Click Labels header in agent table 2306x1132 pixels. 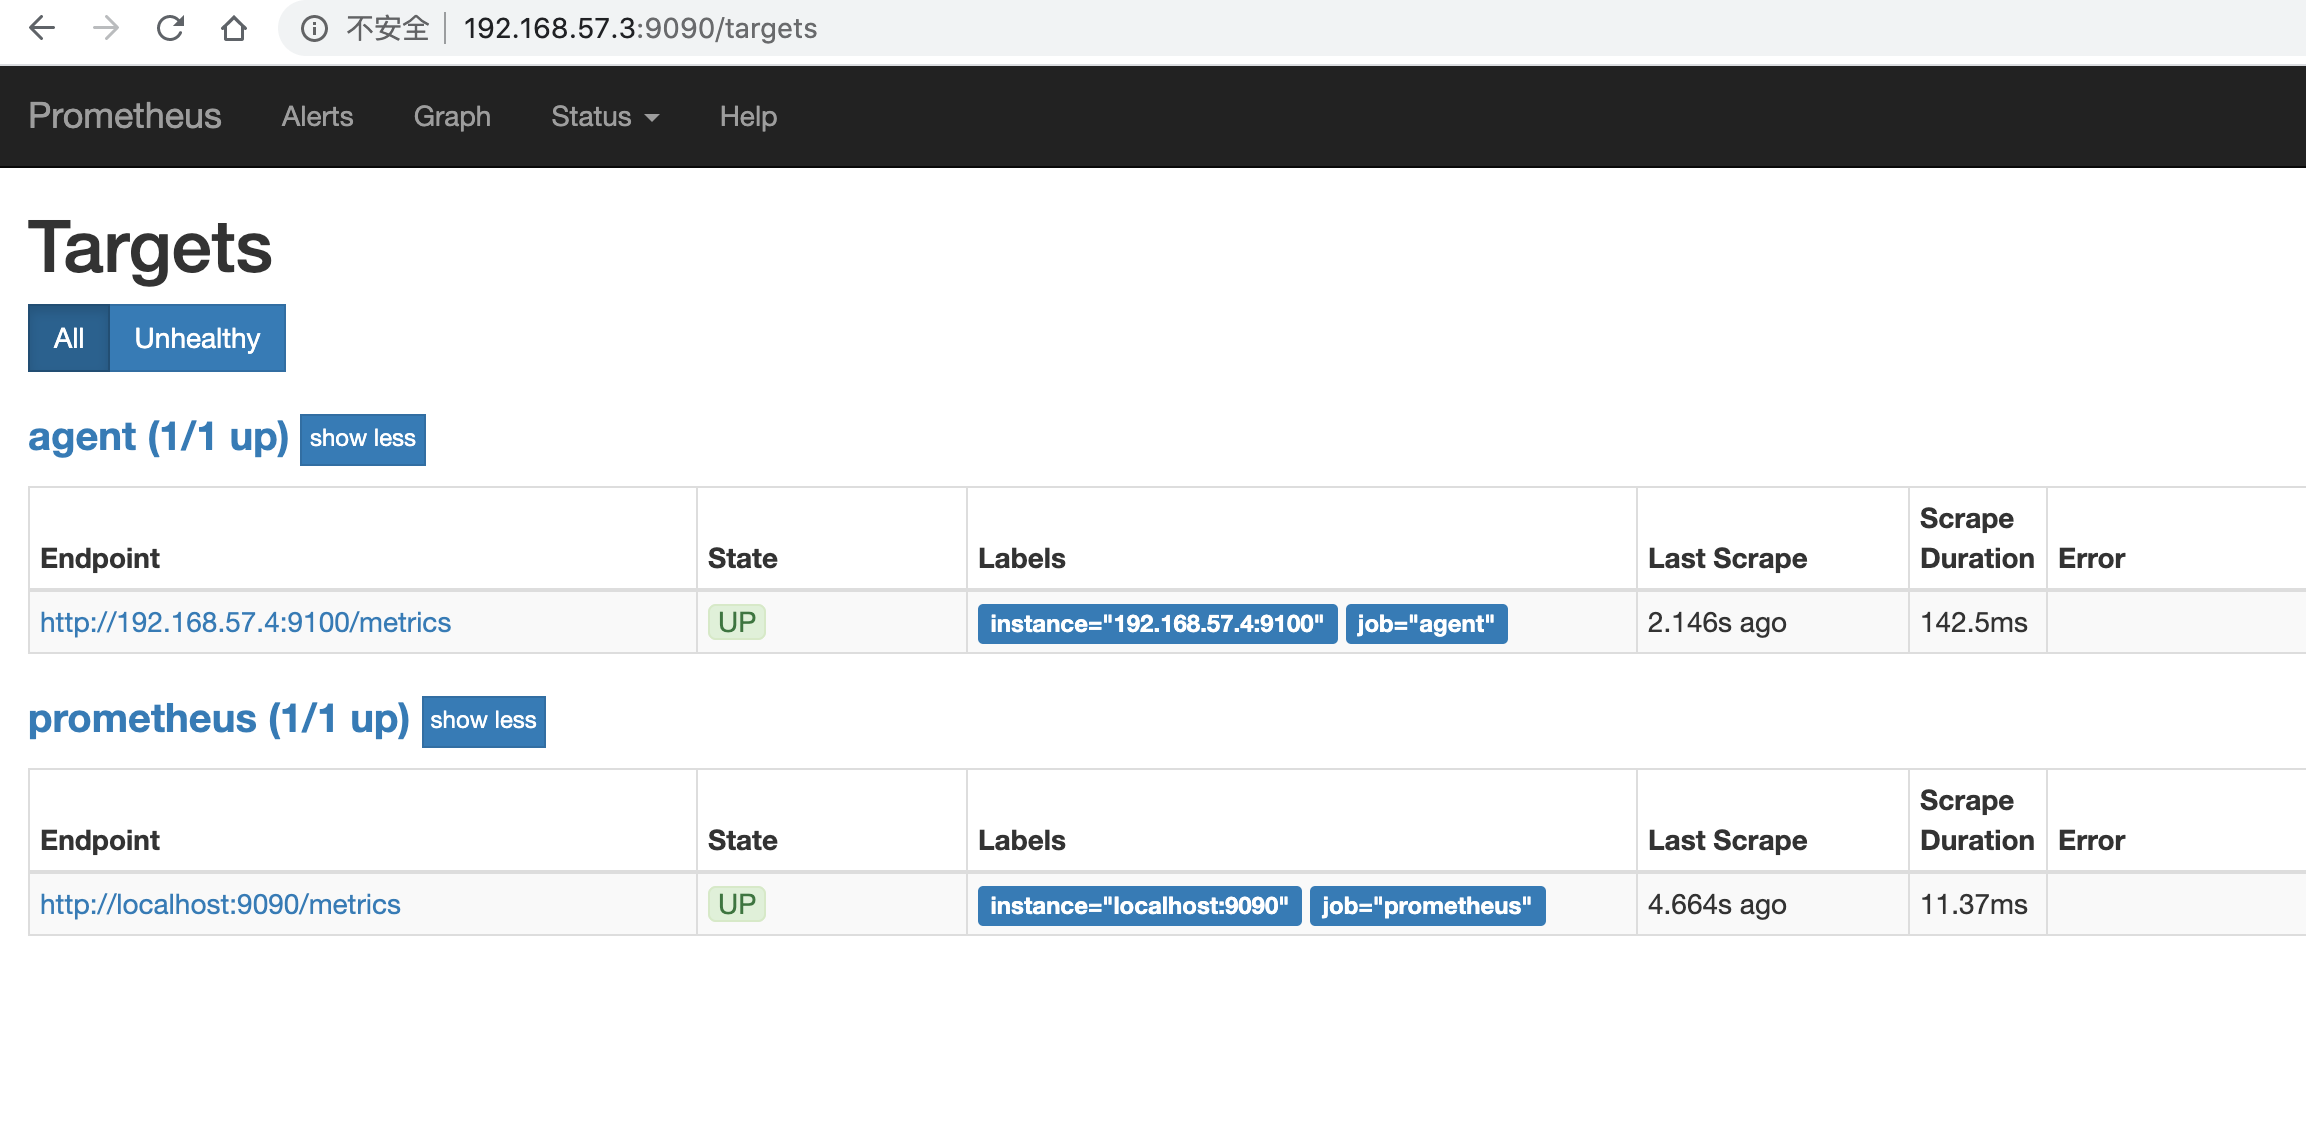click(x=1022, y=558)
